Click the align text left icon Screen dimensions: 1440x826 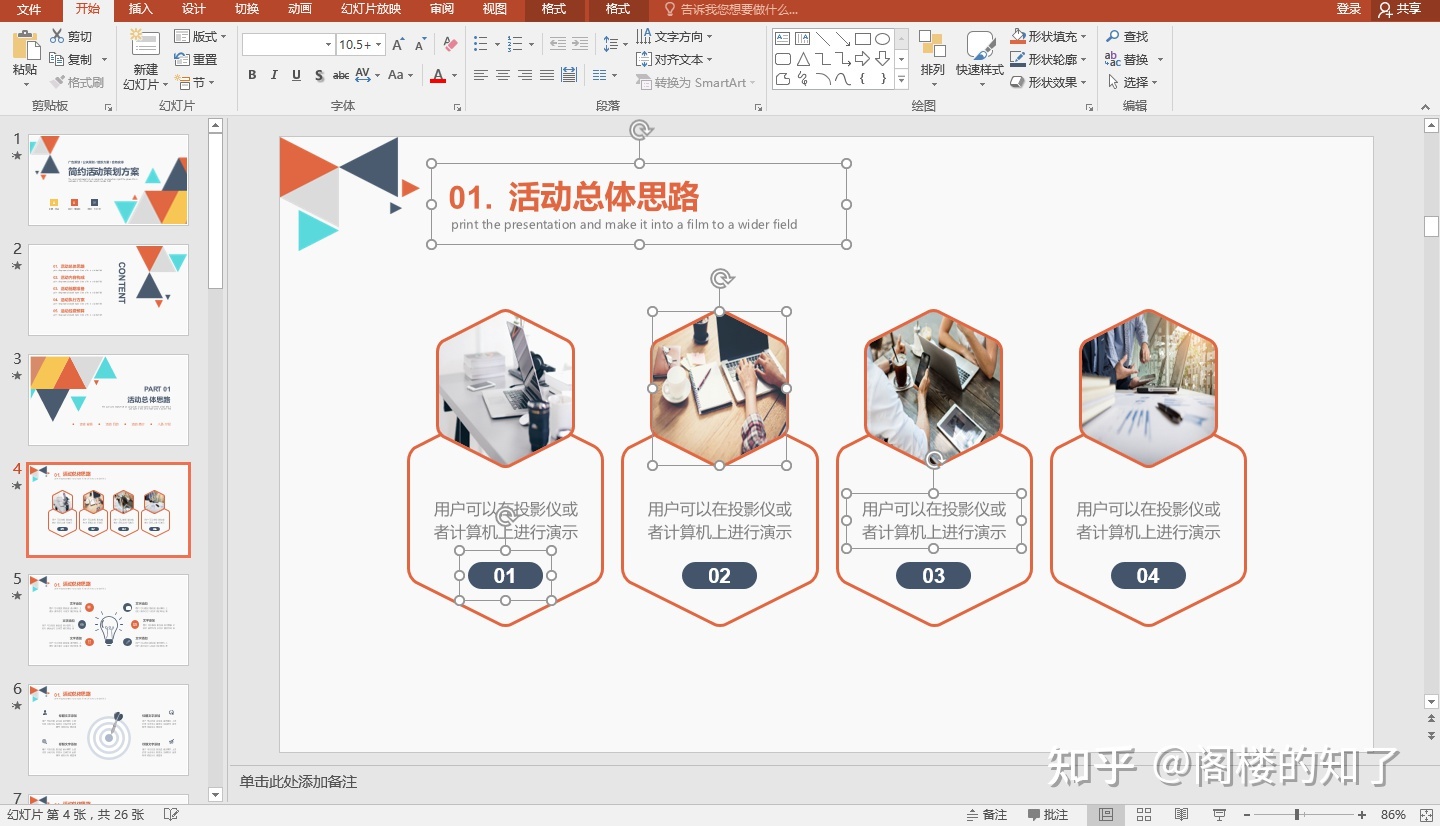(481, 75)
